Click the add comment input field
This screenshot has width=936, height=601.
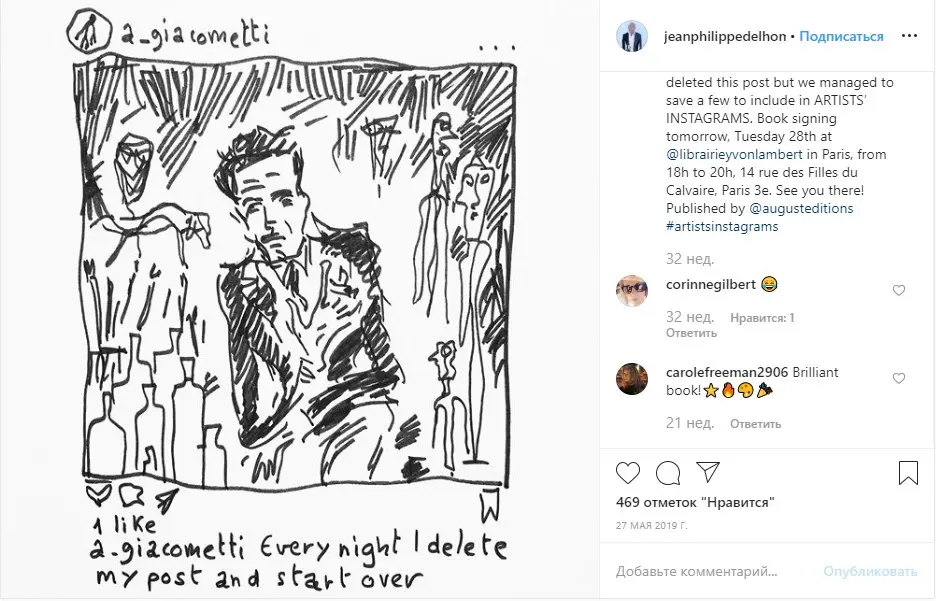pos(710,572)
